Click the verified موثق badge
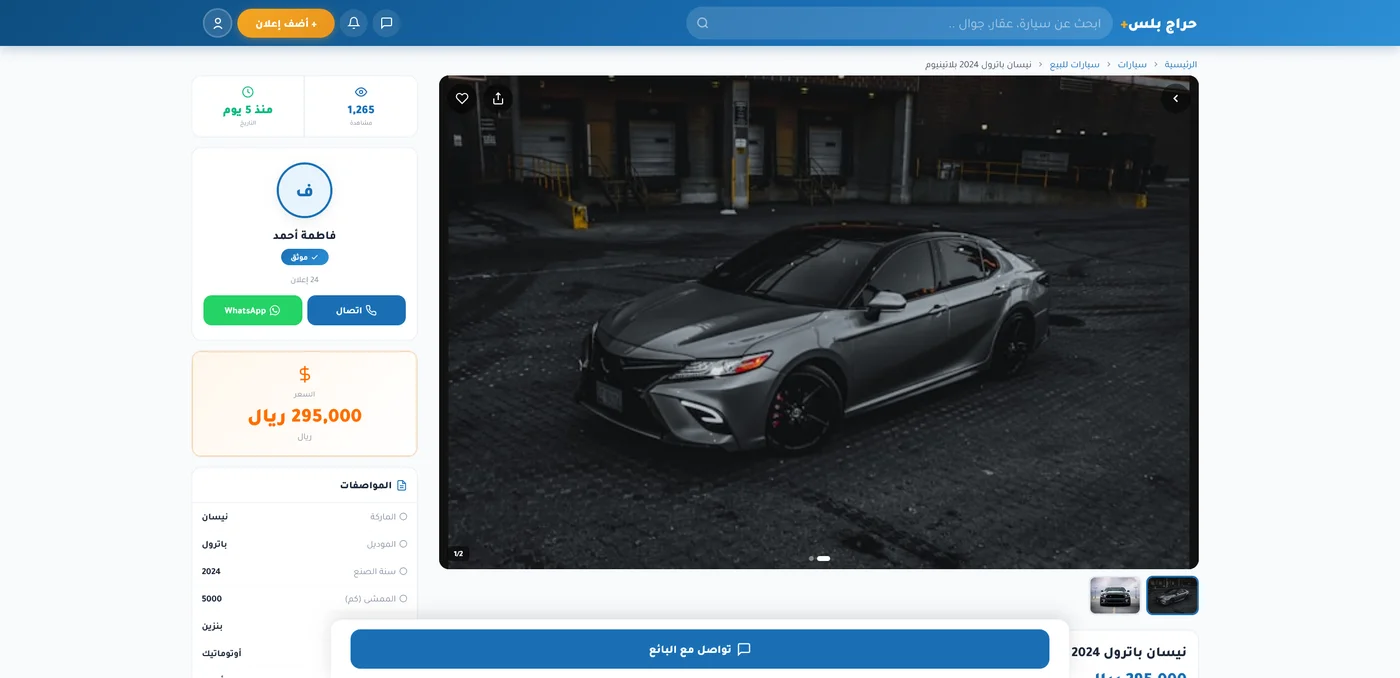 point(305,257)
